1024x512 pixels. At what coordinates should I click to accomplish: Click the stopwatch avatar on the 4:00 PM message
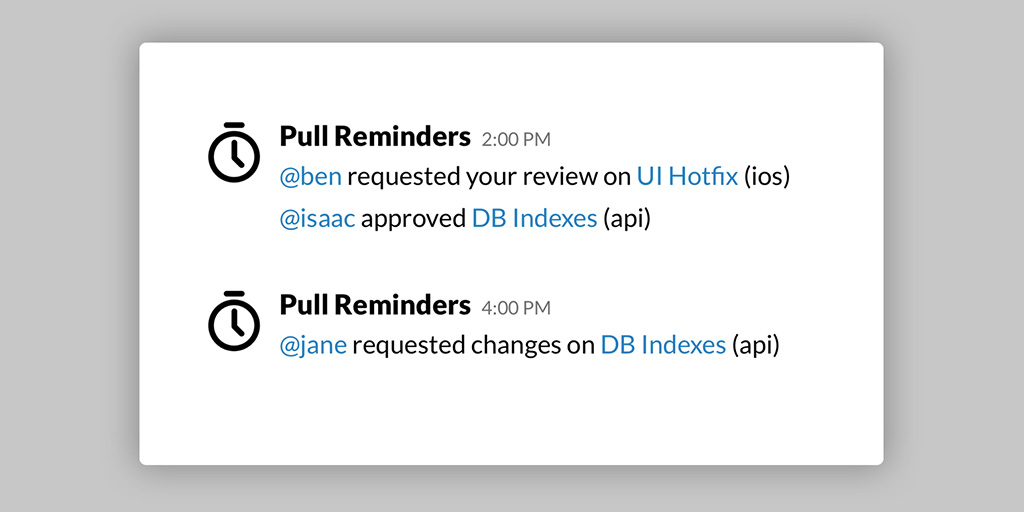[x=233, y=321]
